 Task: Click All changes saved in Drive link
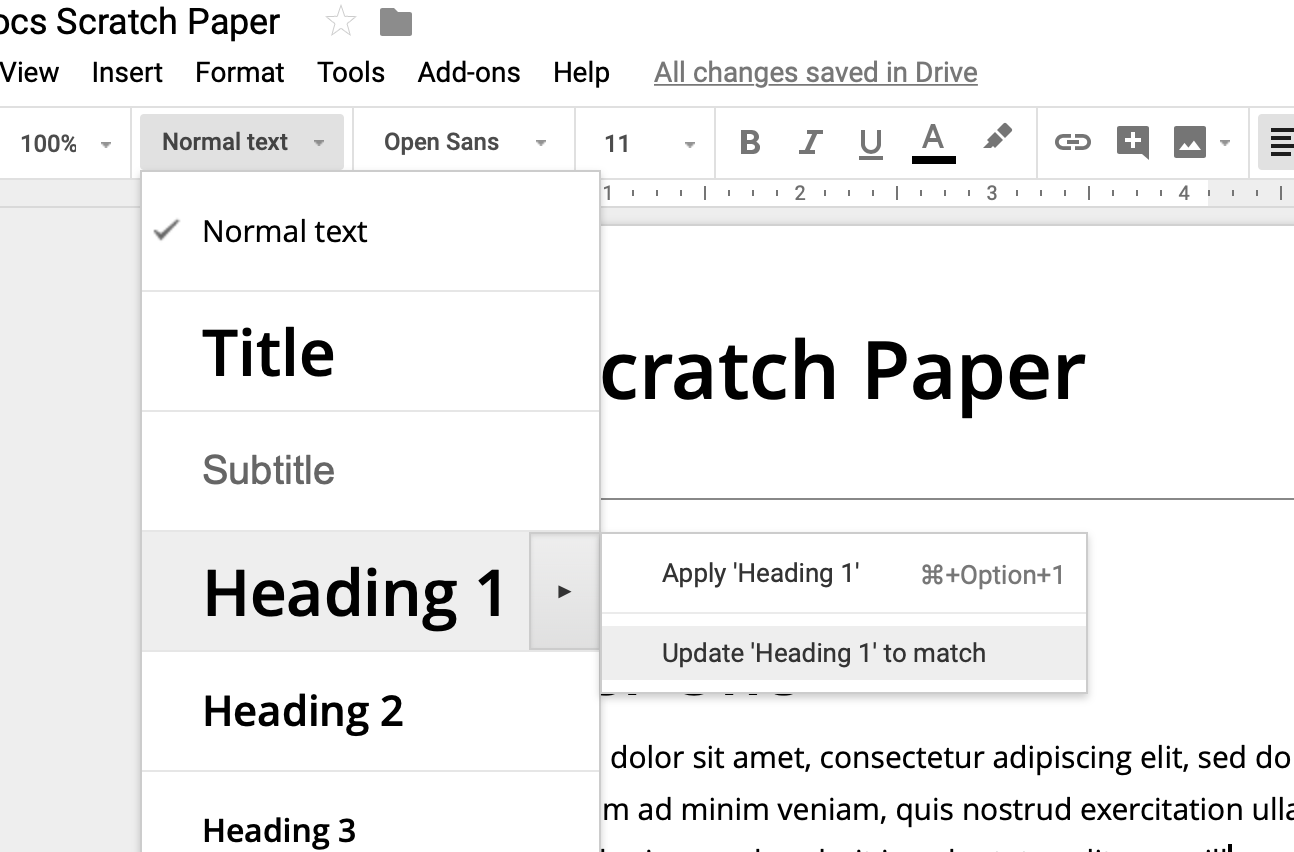[x=815, y=73]
